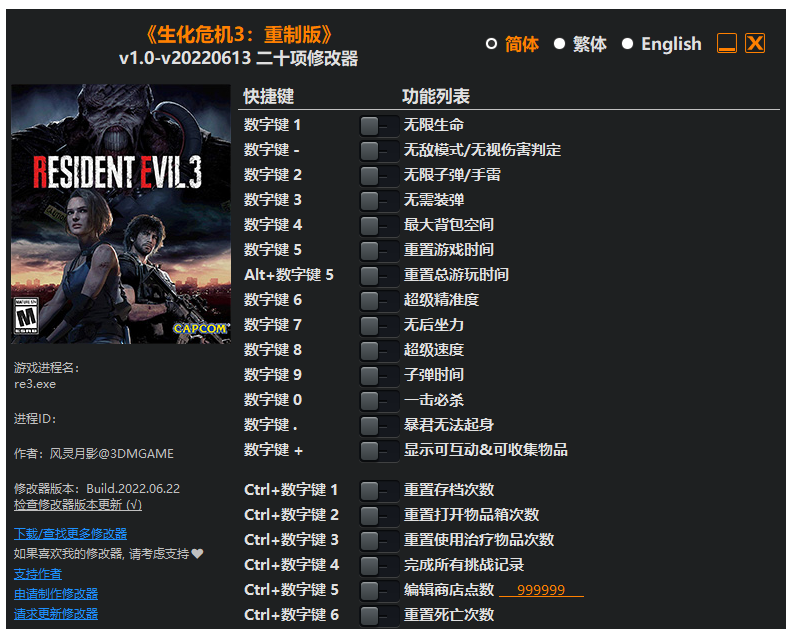Image resolution: width=792 pixels, height=629 pixels.
Task: Select 繁体 language radio button
Action: (559, 44)
